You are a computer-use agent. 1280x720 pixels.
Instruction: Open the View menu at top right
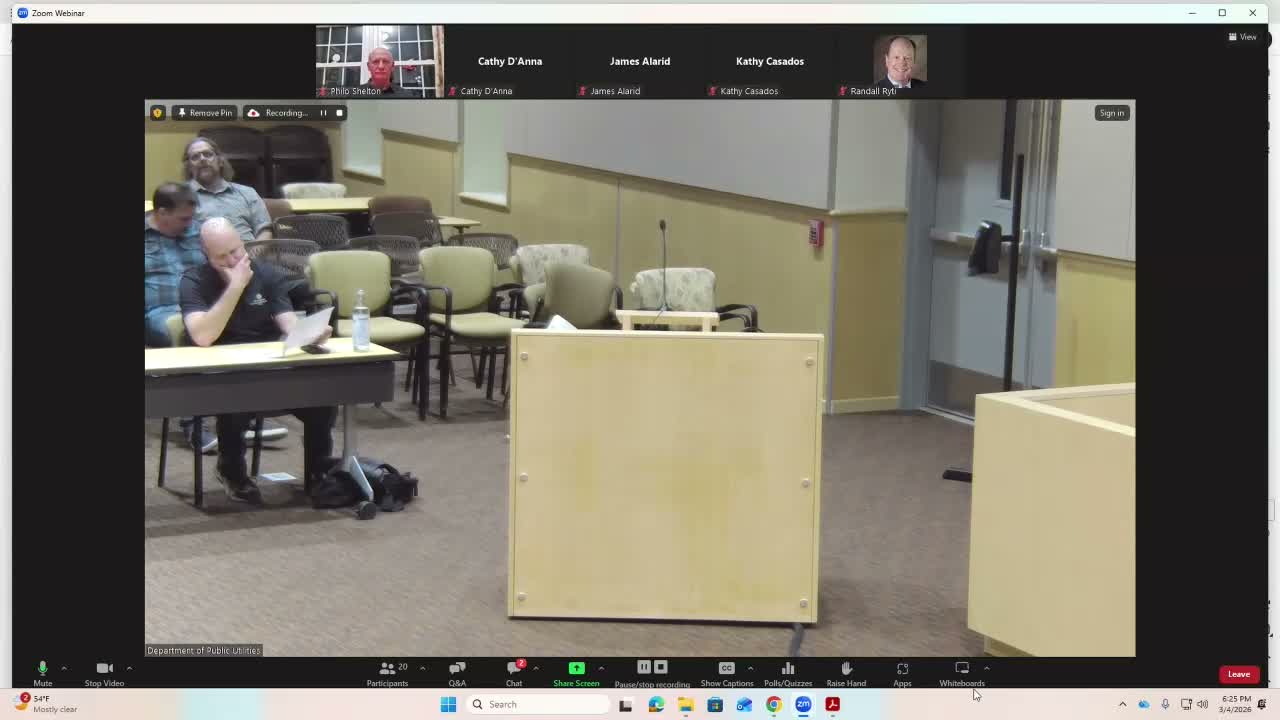pos(1242,37)
